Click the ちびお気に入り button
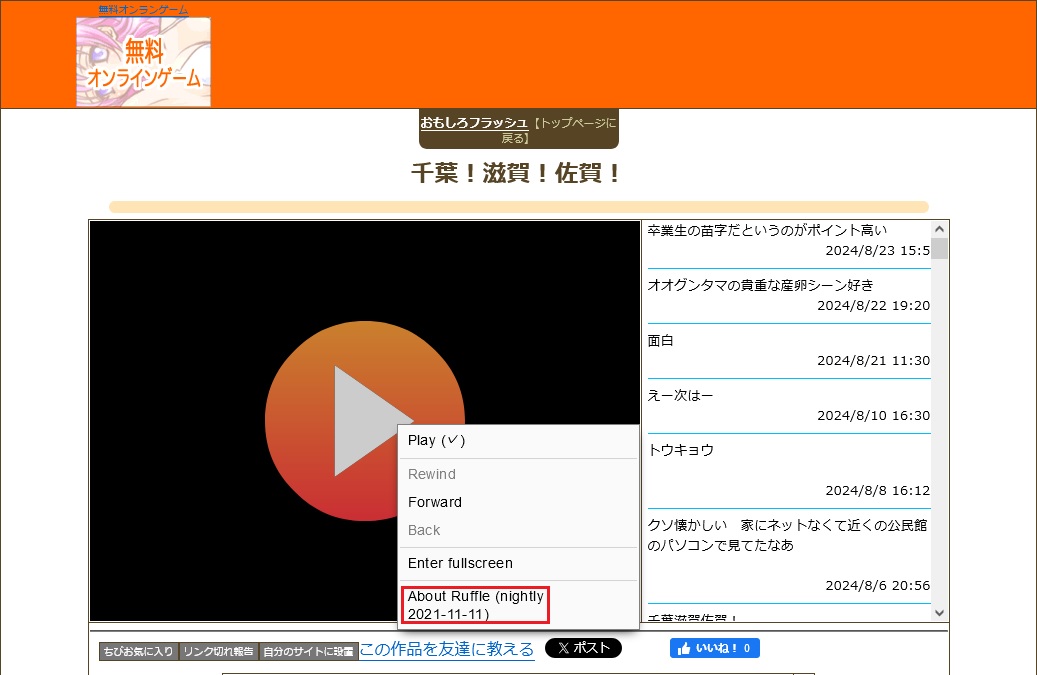The width and height of the screenshot is (1037, 675). pos(138,652)
